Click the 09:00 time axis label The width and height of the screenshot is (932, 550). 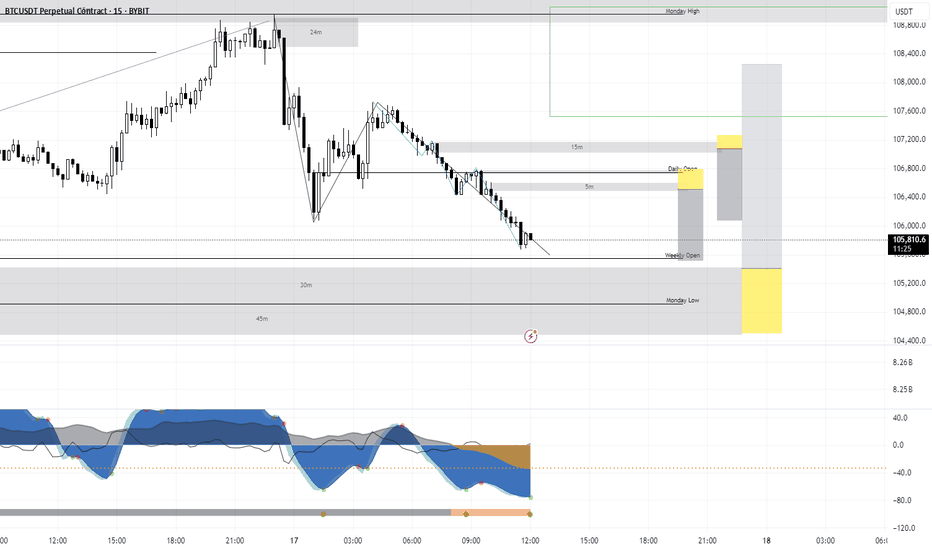471,540
